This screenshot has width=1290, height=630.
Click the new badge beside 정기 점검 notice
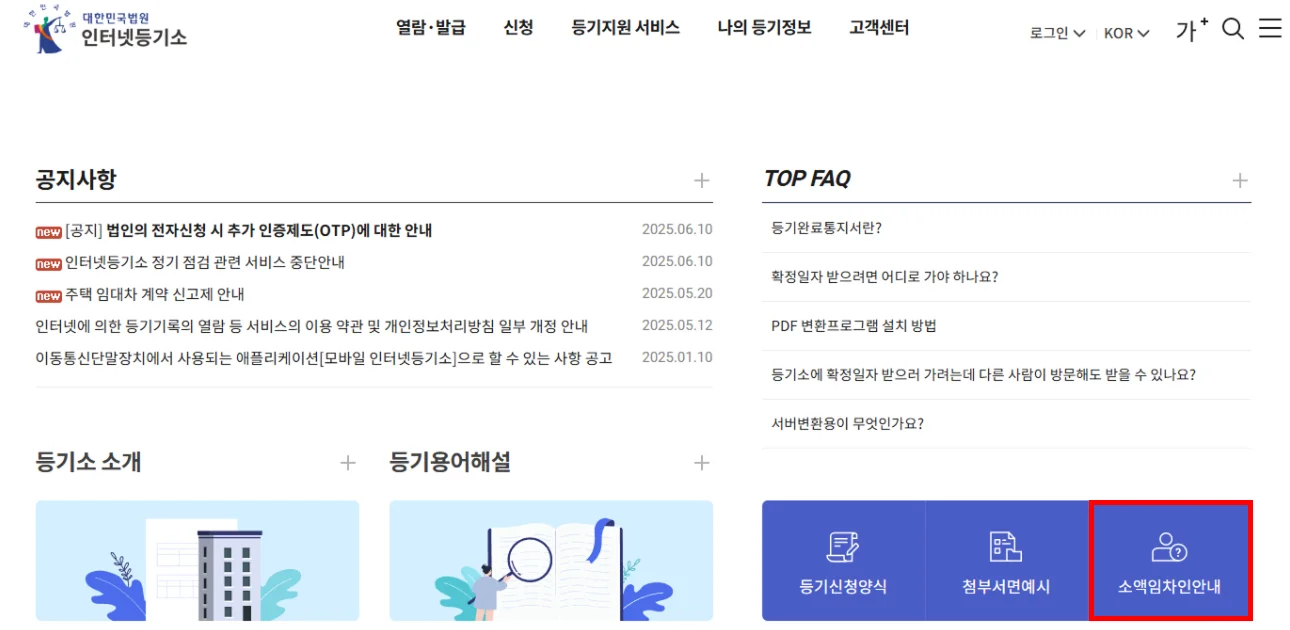[48, 264]
